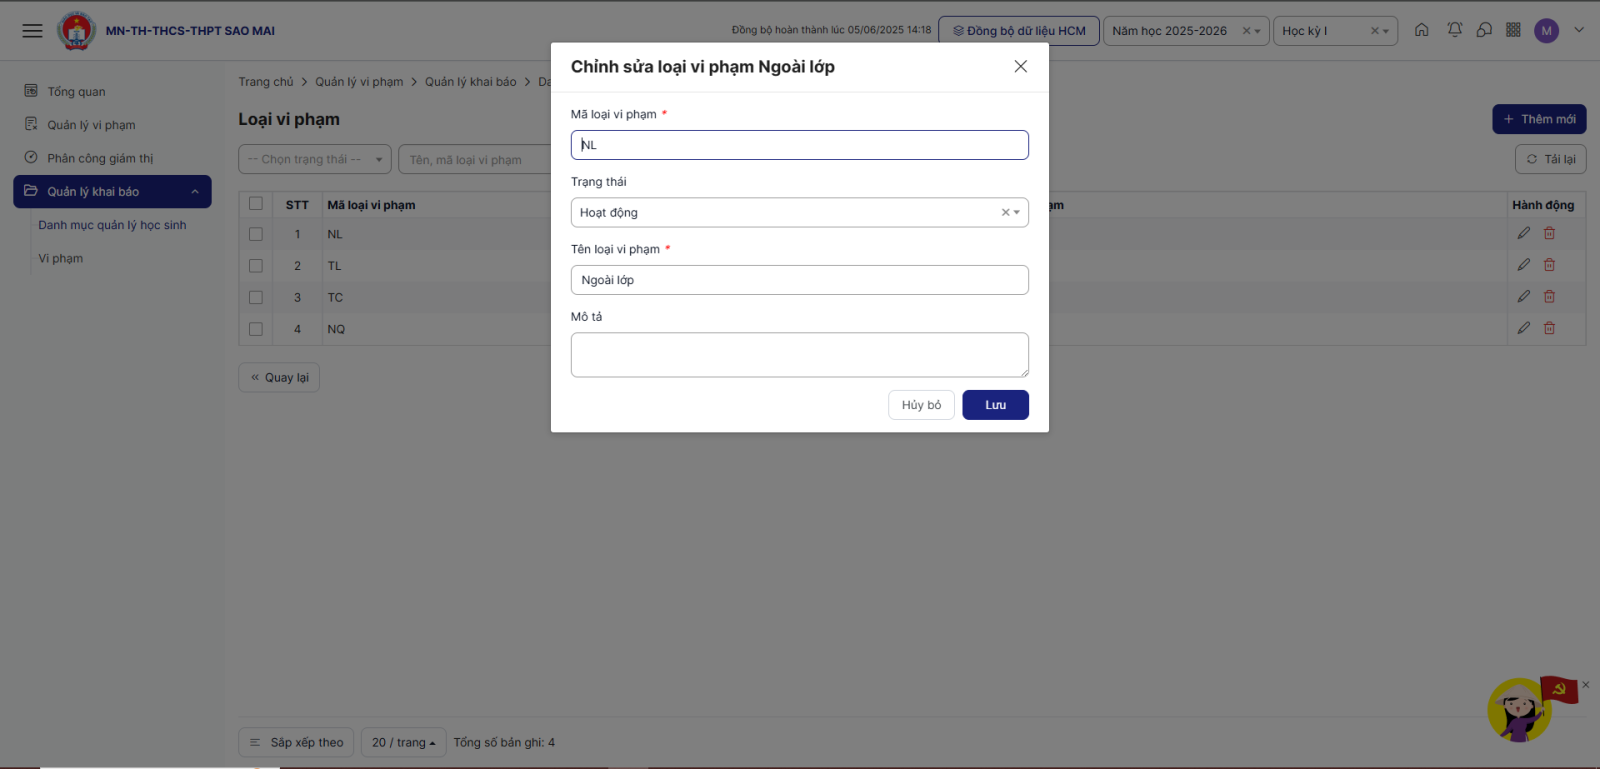Click the Hủy bỏ button

click(921, 405)
